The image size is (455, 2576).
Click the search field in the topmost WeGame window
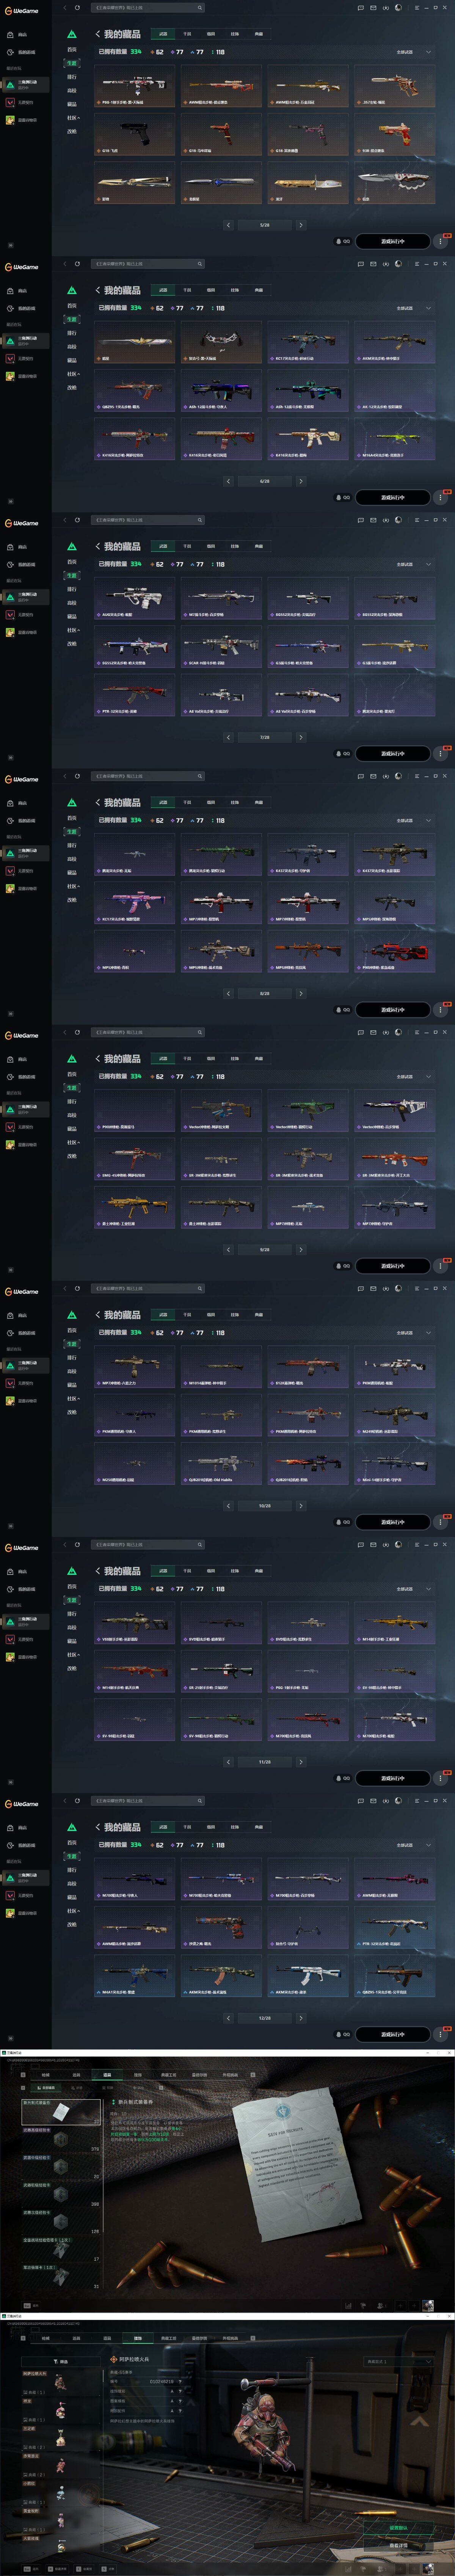pos(147,8)
